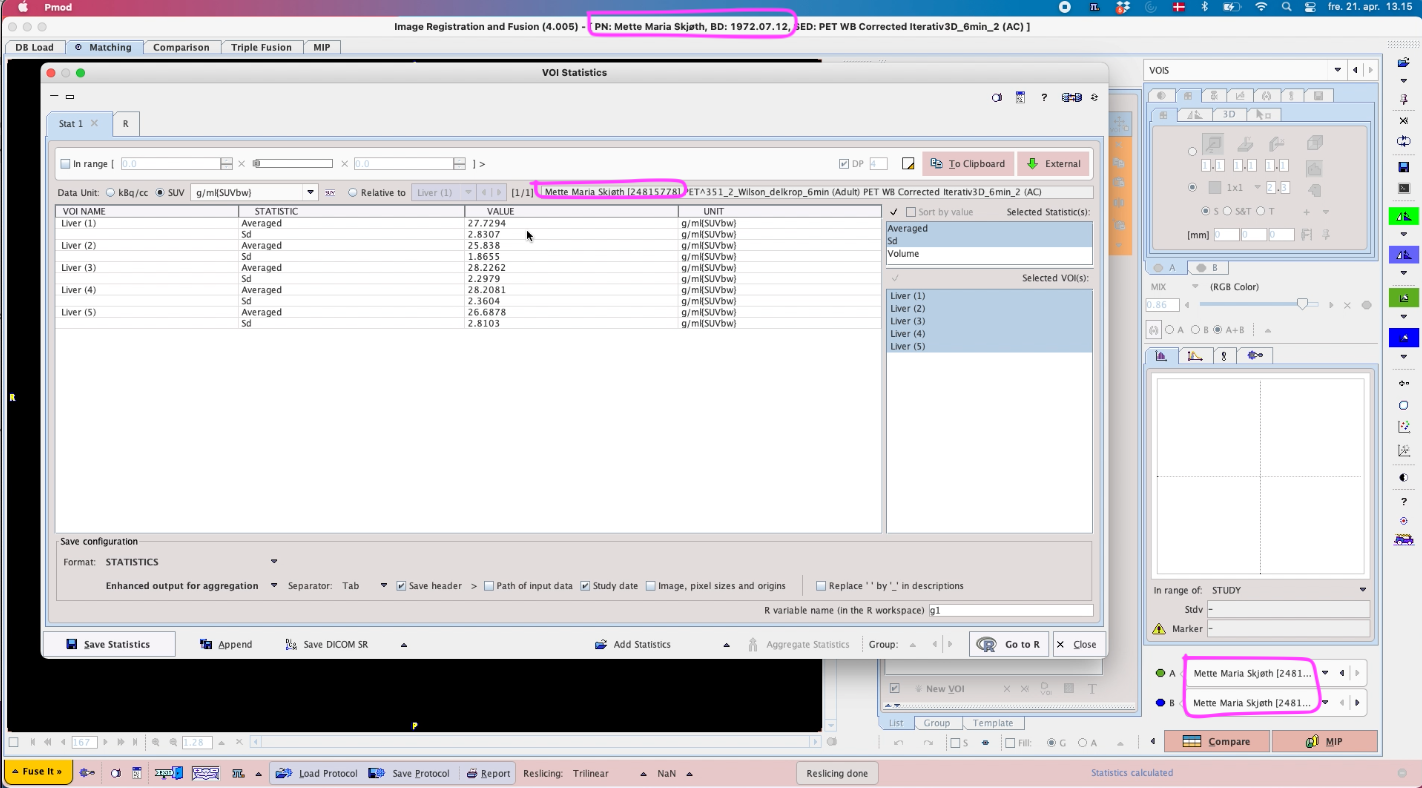1422x788 pixels.
Task: Open the Comparison tab
Action: [x=181, y=47]
